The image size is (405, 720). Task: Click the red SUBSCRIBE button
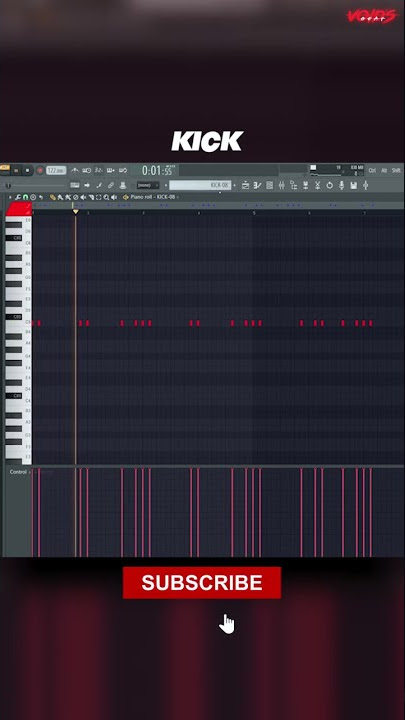[202, 582]
